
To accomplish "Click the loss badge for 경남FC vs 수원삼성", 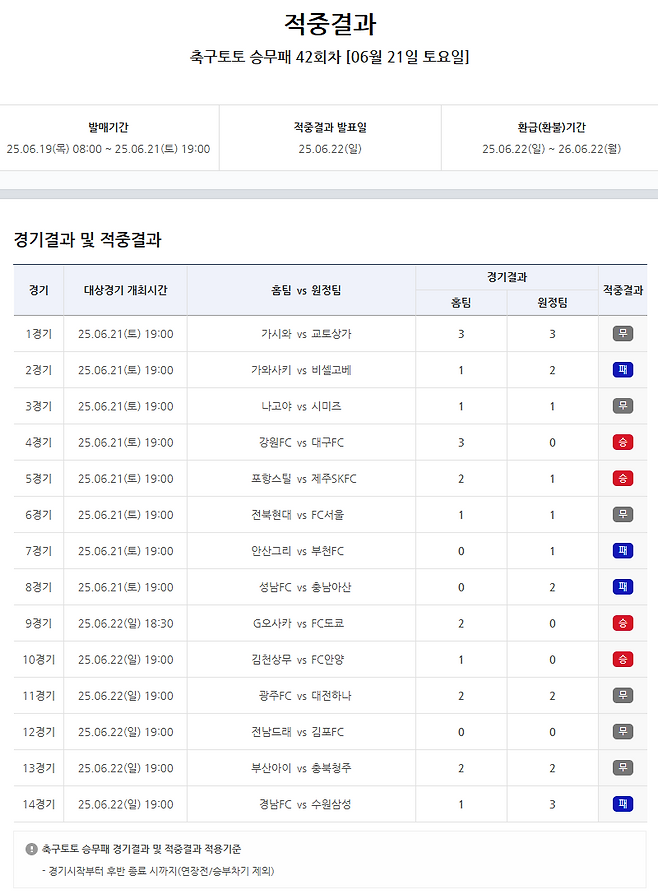I will coord(622,803).
